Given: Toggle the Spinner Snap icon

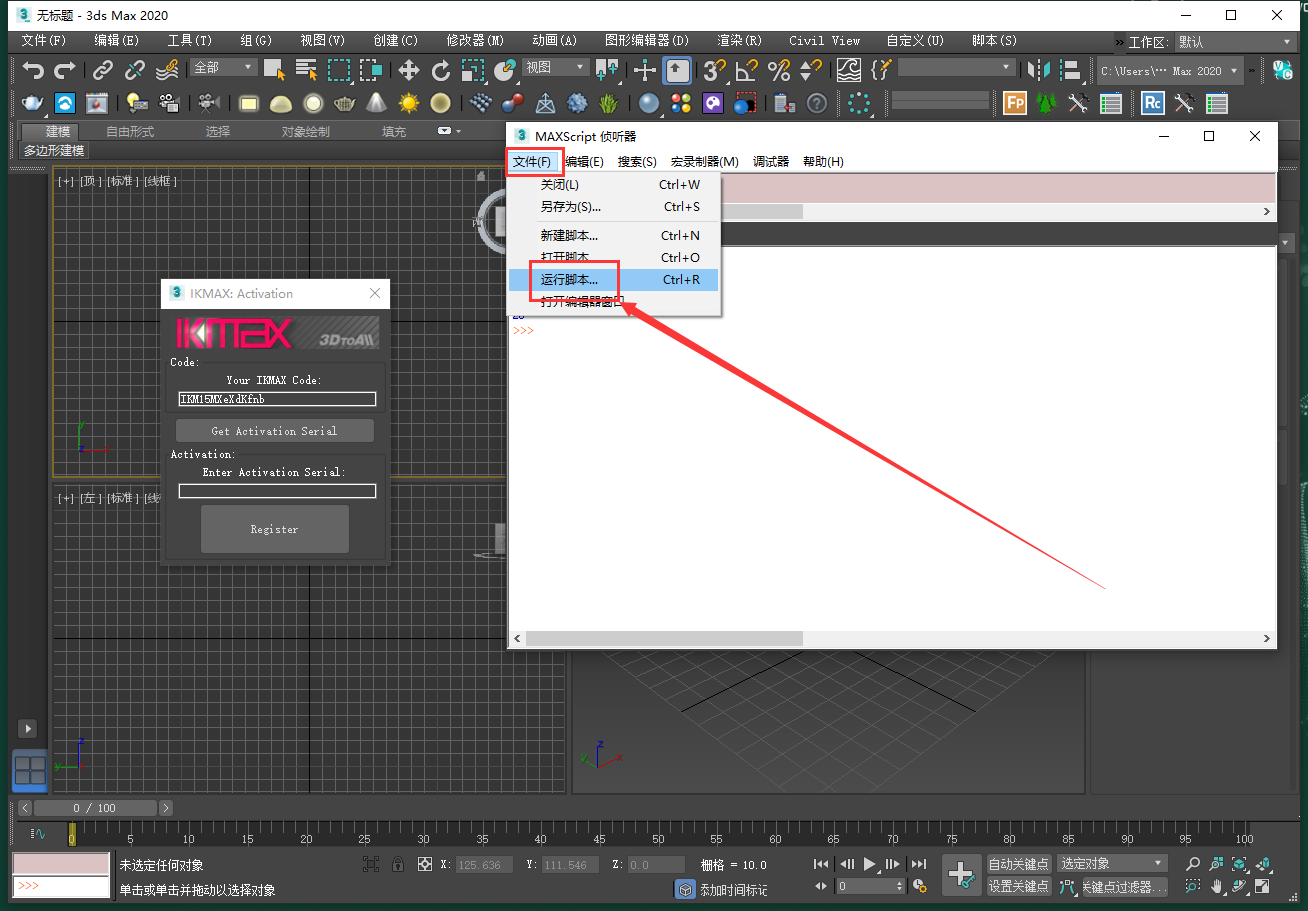Looking at the screenshot, I should pyautogui.click(x=810, y=70).
